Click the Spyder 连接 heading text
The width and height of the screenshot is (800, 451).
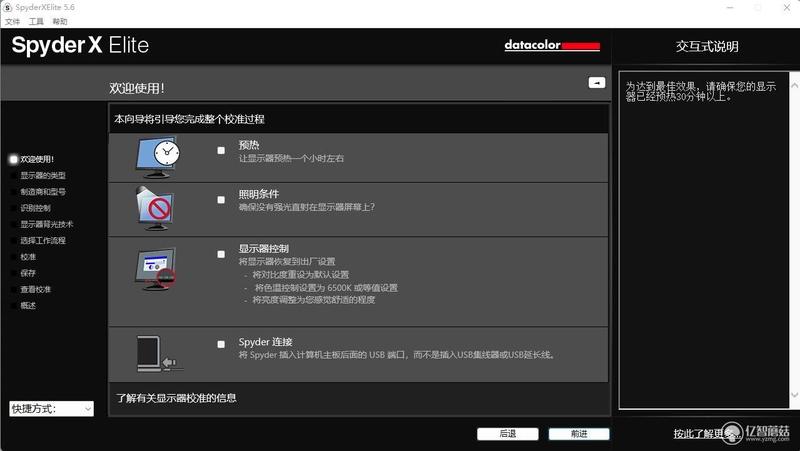[x=265, y=342]
